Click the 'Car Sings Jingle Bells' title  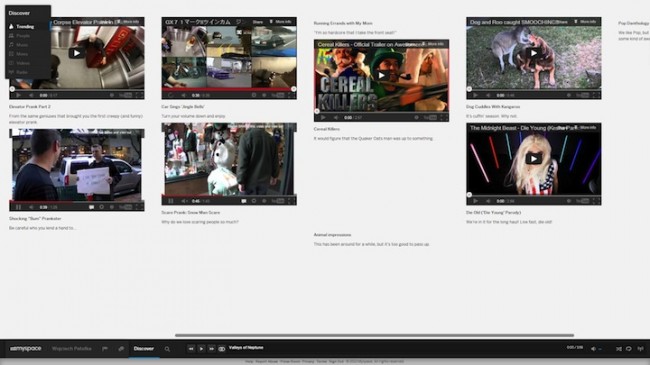click(183, 107)
